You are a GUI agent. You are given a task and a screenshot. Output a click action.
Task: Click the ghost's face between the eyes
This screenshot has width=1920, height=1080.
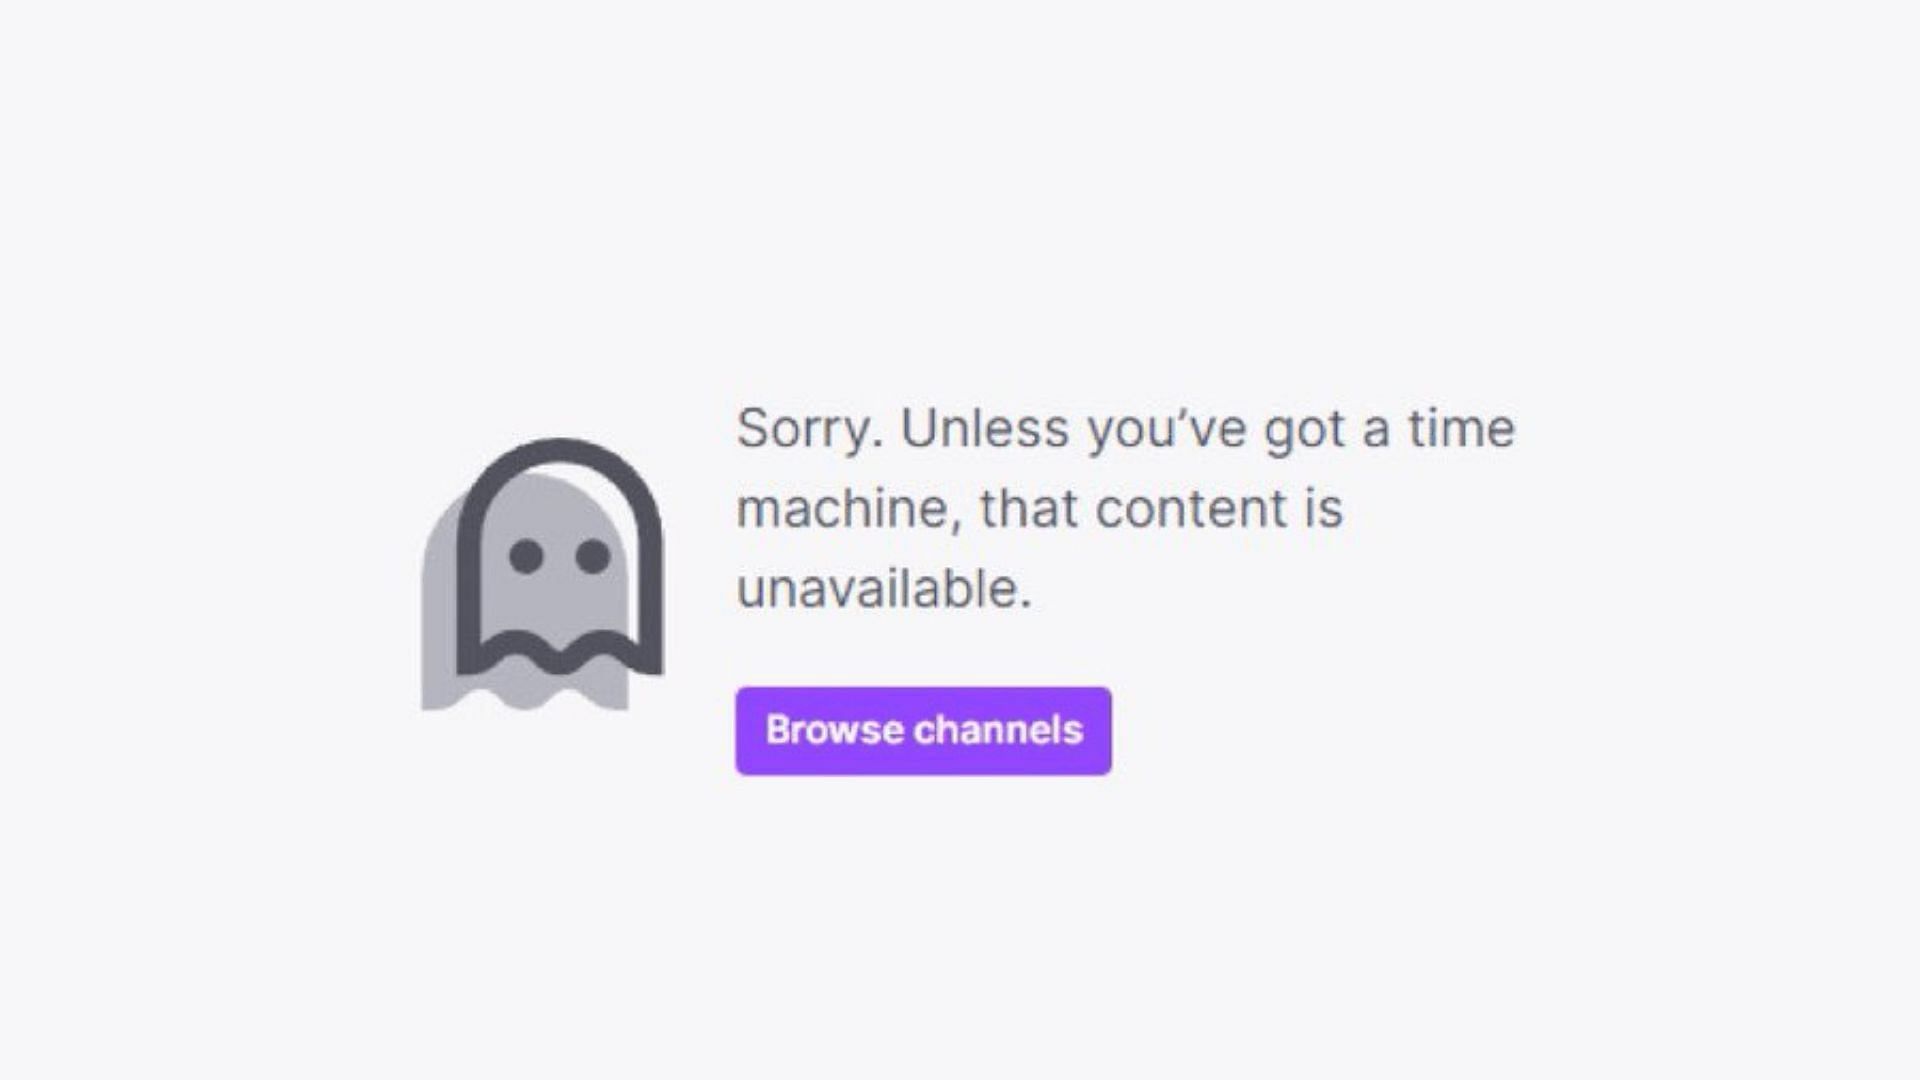[560, 556]
